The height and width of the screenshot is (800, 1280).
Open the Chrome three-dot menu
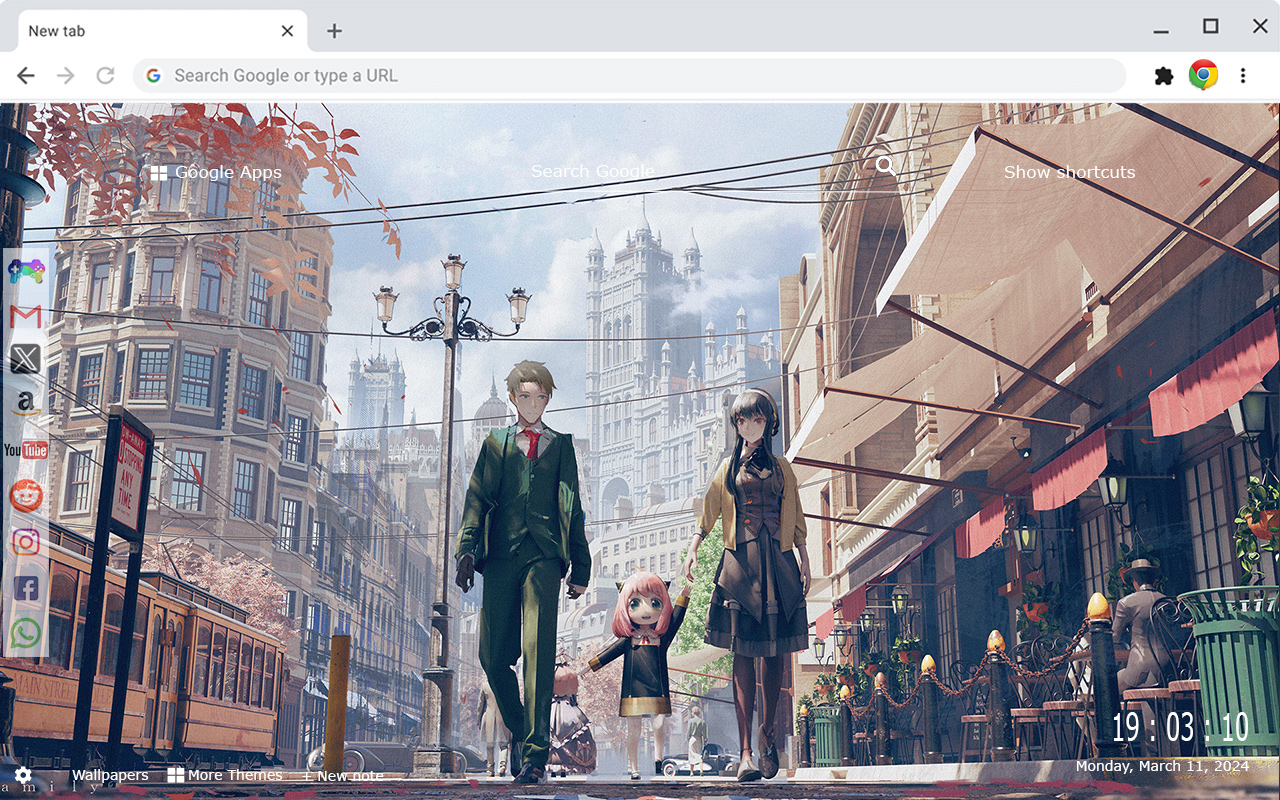tap(1243, 74)
